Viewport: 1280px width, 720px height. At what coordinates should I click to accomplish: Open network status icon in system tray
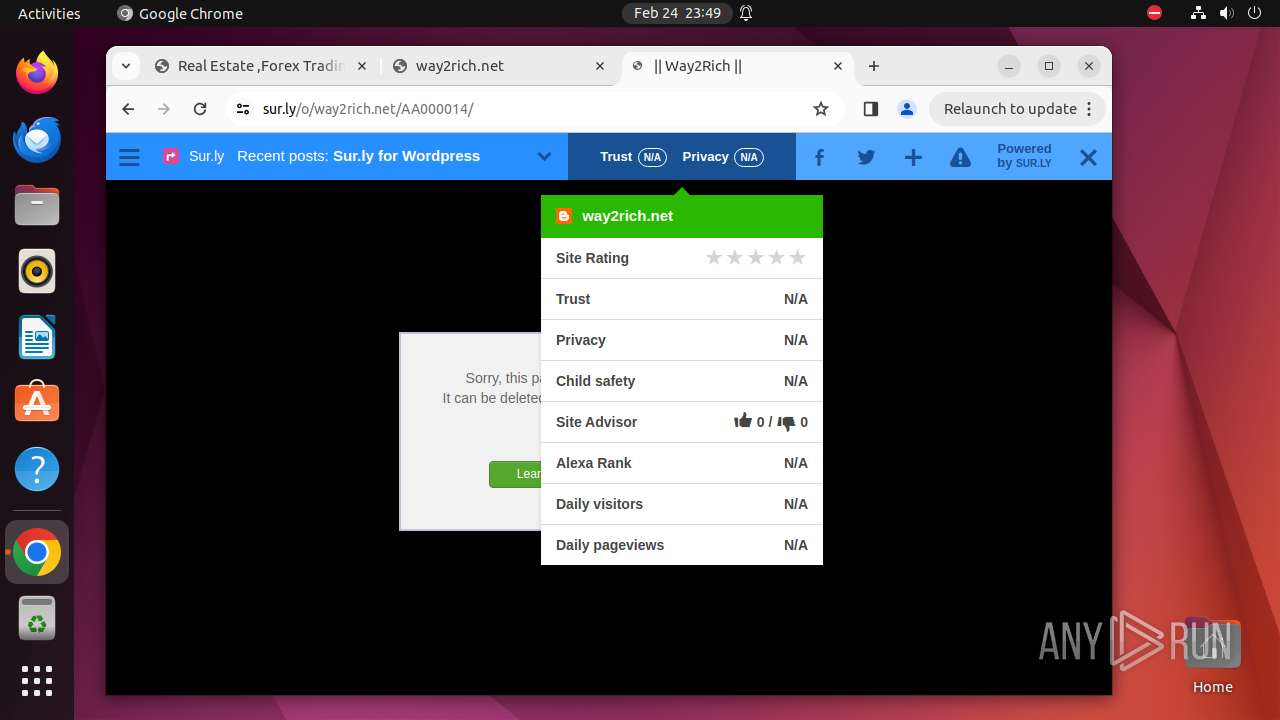[1199, 13]
